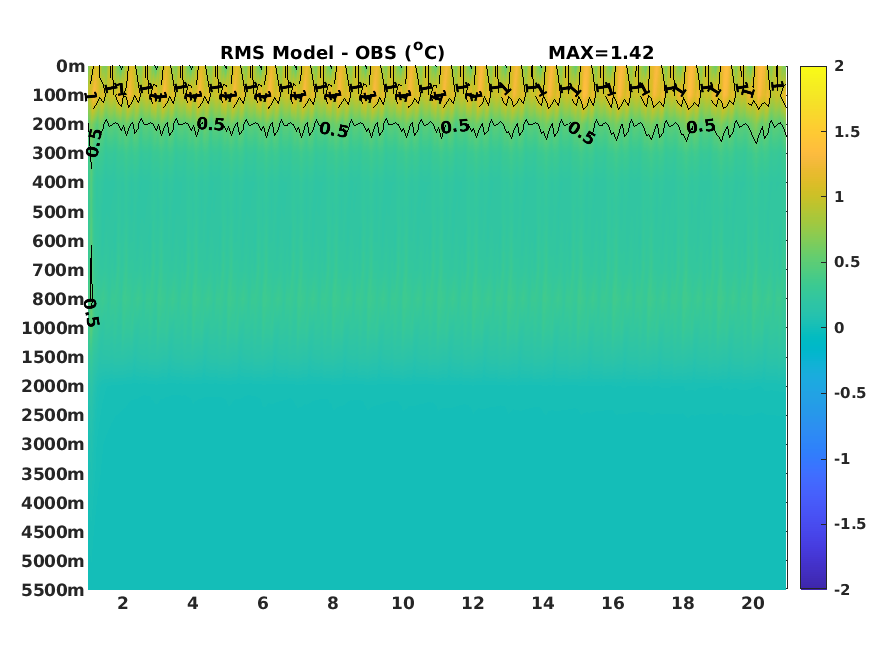Select the '300m' depth axis label
This screenshot has width=875, height=656.
click(x=58, y=153)
